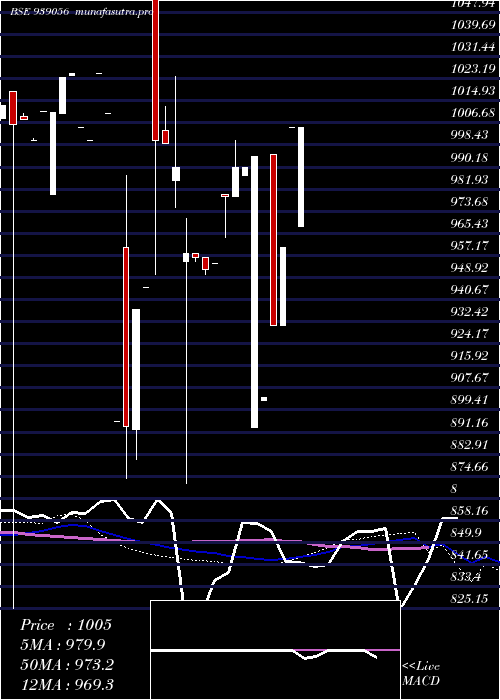This screenshot has width=500, height=700.
Task: Click the 12MA : 969.3 readout
Action: coord(67,684)
